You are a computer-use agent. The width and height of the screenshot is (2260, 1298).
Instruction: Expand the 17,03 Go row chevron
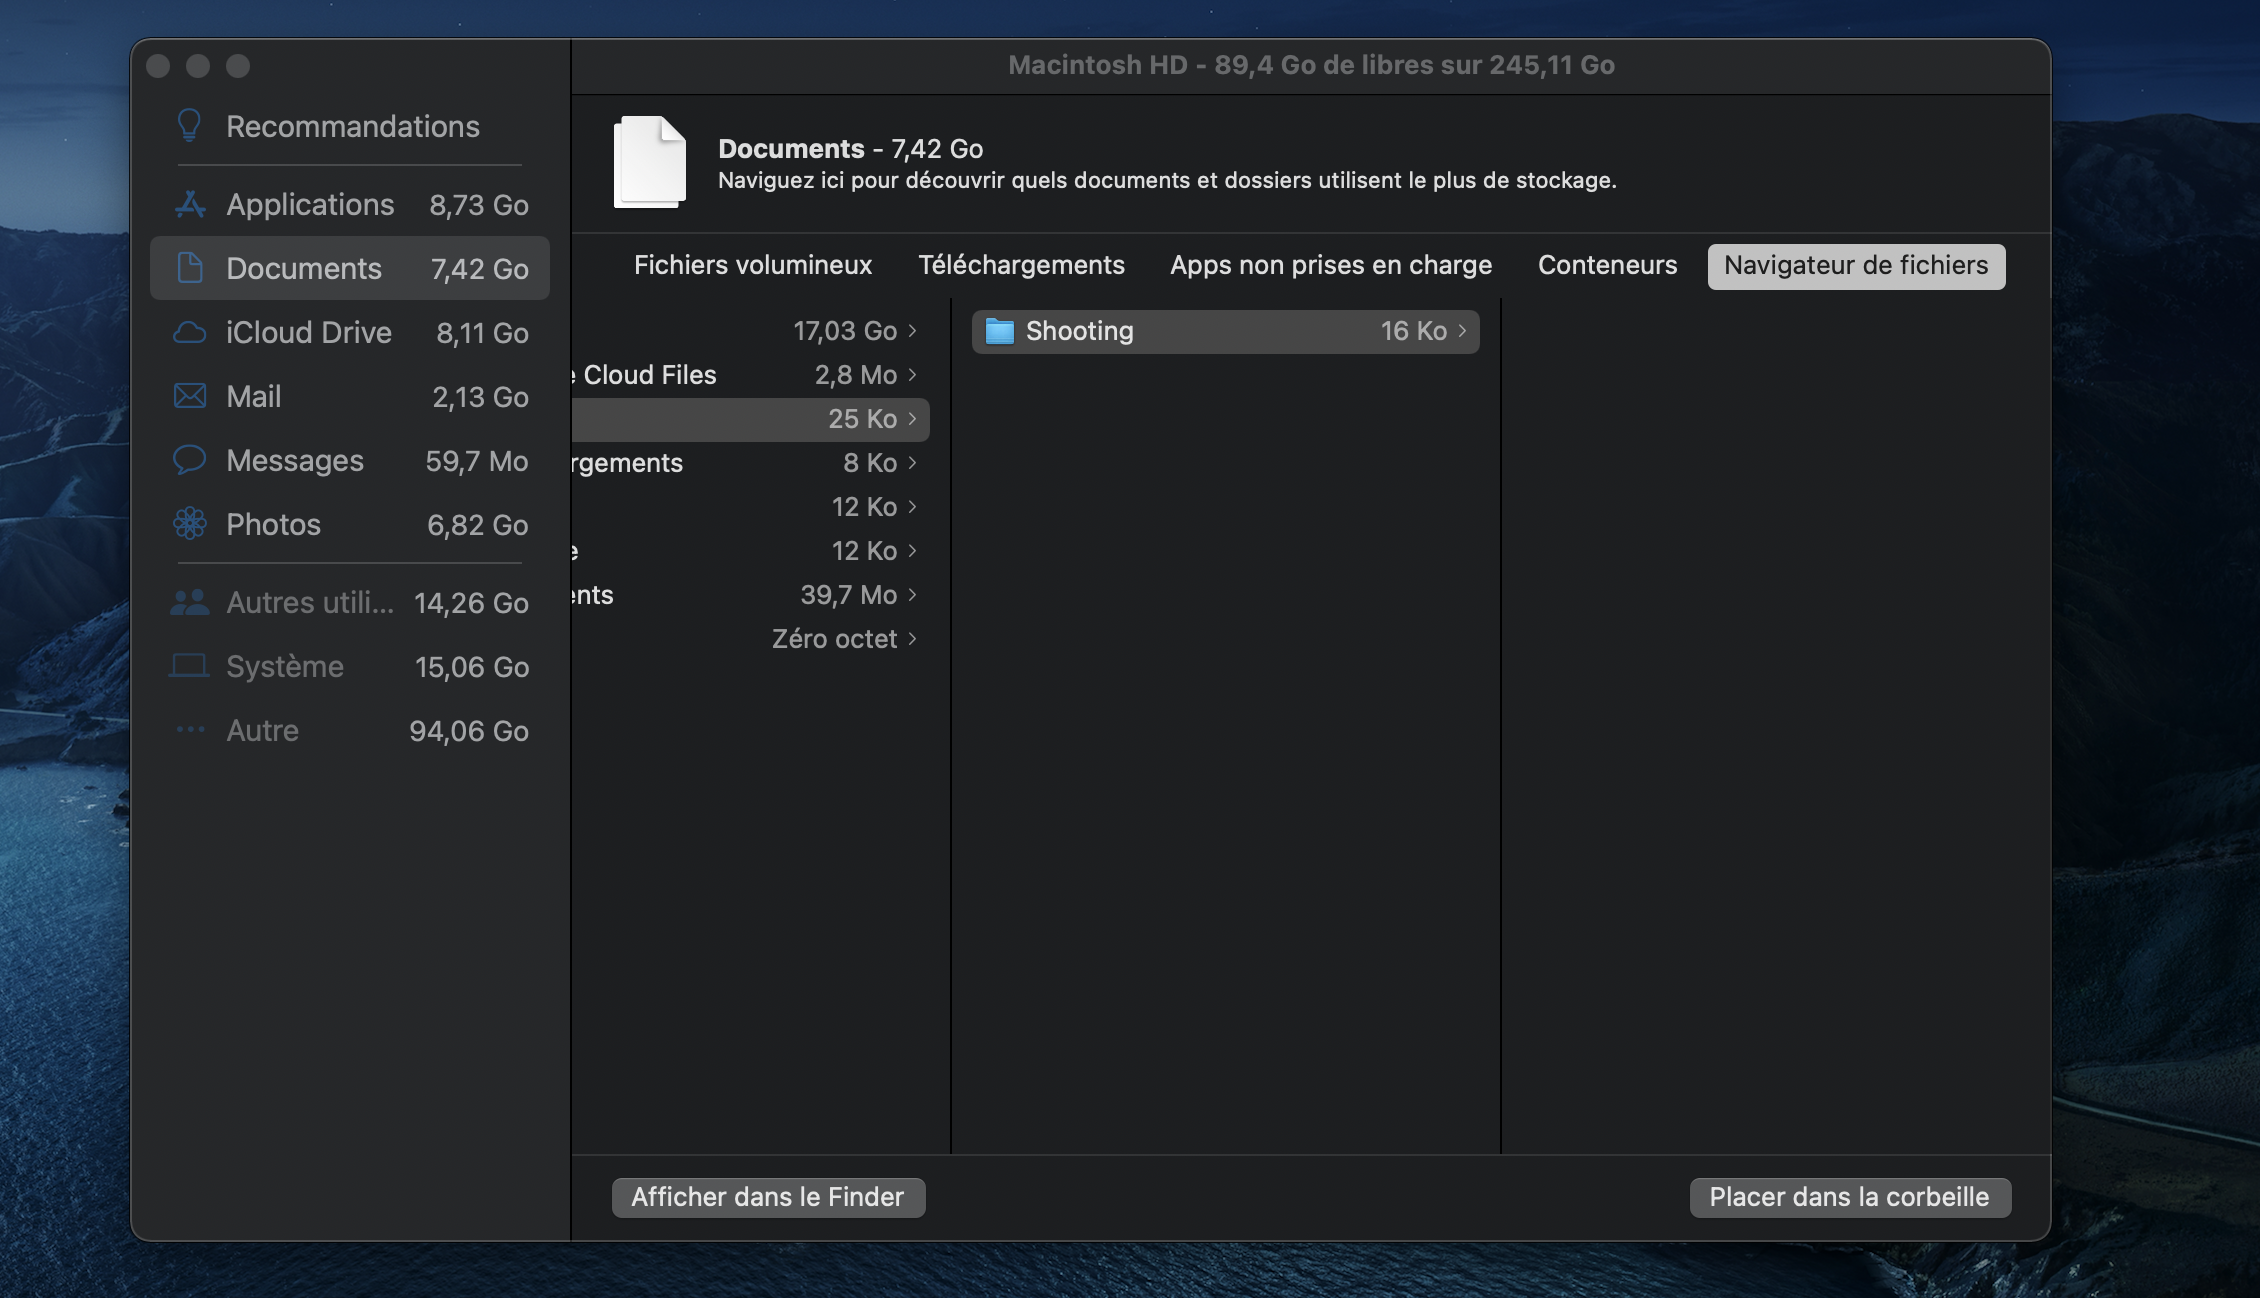[x=912, y=331]
